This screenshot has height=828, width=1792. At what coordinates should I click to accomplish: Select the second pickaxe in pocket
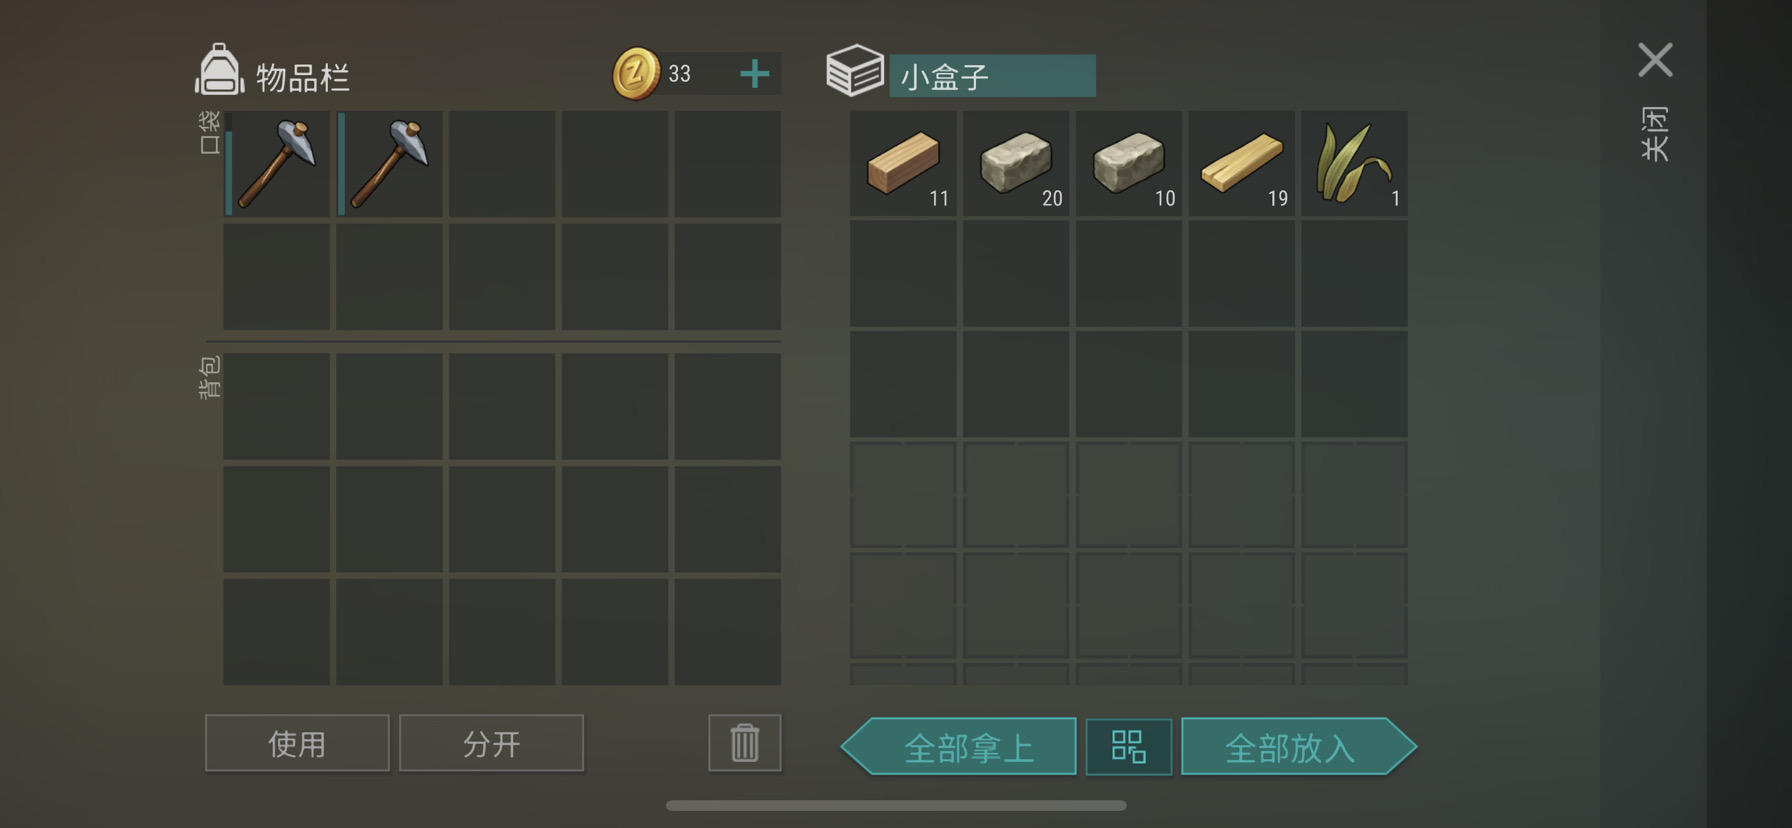[390, 164]
